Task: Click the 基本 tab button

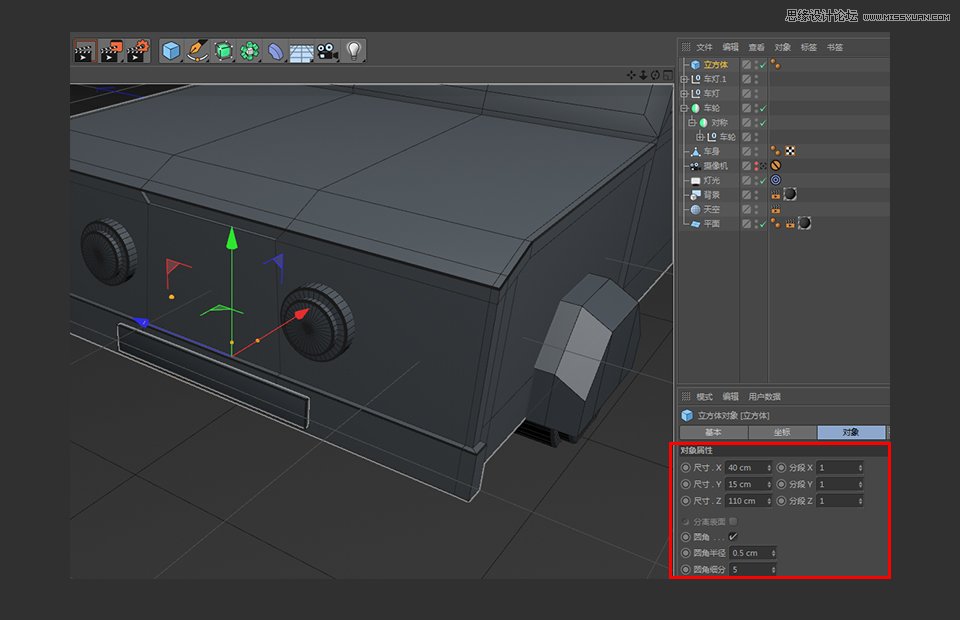Action: tap(714, 432)
